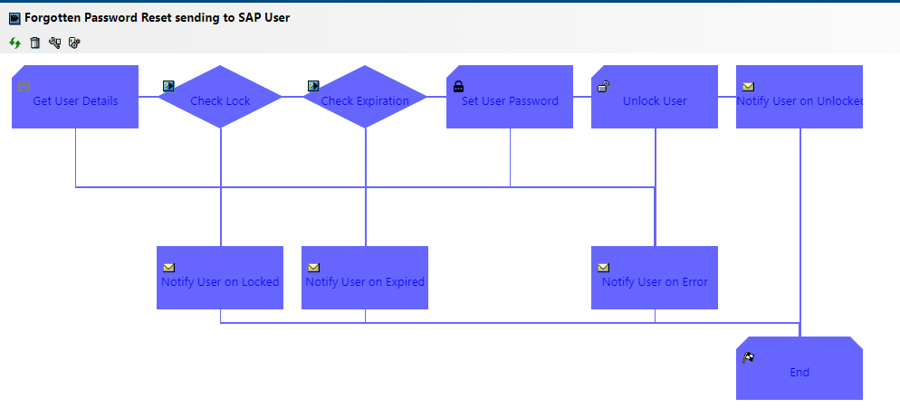Click the envelope icon on Notify User on Expired
The height and width of the screenshot is (408, 900).
coord(314,267)
